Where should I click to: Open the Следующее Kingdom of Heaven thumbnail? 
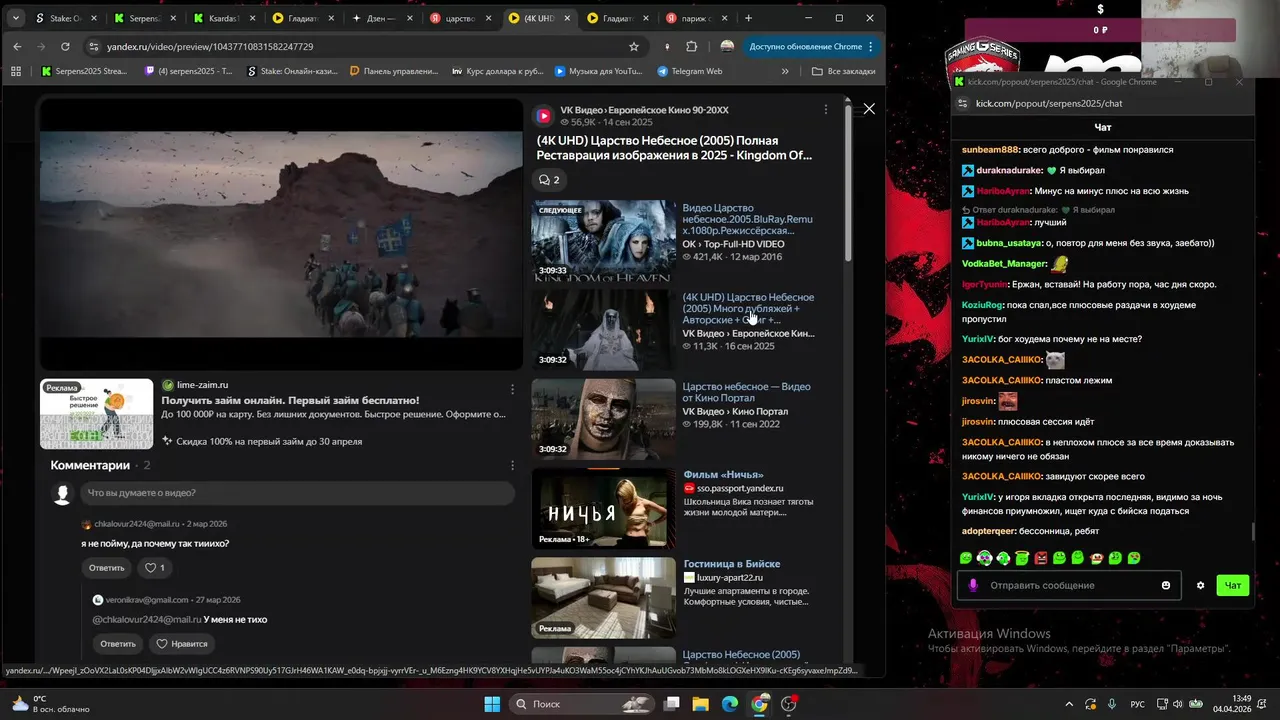tap(603, 241)
